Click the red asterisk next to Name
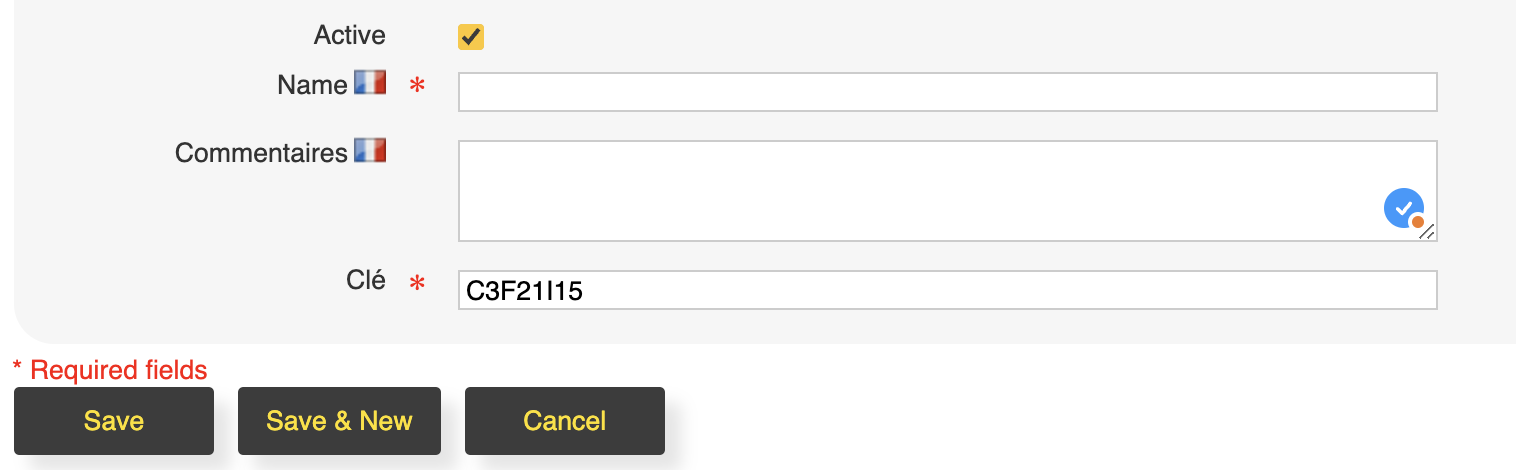This screenshot has height=470, width=1516. tap(417, 88)
